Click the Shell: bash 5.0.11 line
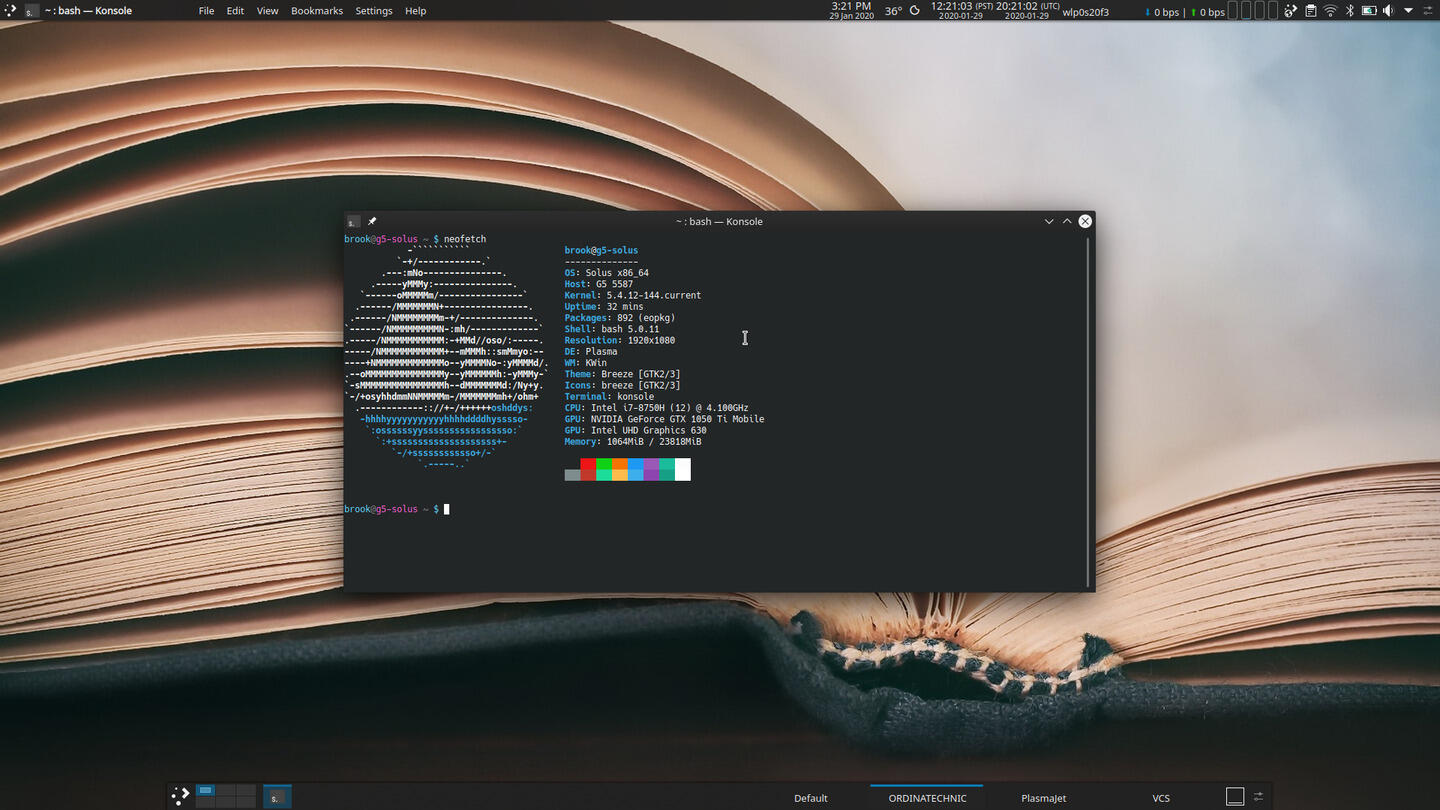Viewport: 1440px width, 810px height. (612, 329)
